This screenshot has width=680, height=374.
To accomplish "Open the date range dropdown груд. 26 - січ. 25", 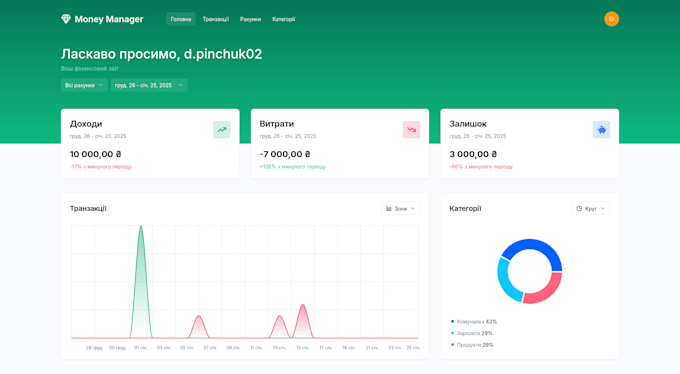I will click(x=149, y=85).
